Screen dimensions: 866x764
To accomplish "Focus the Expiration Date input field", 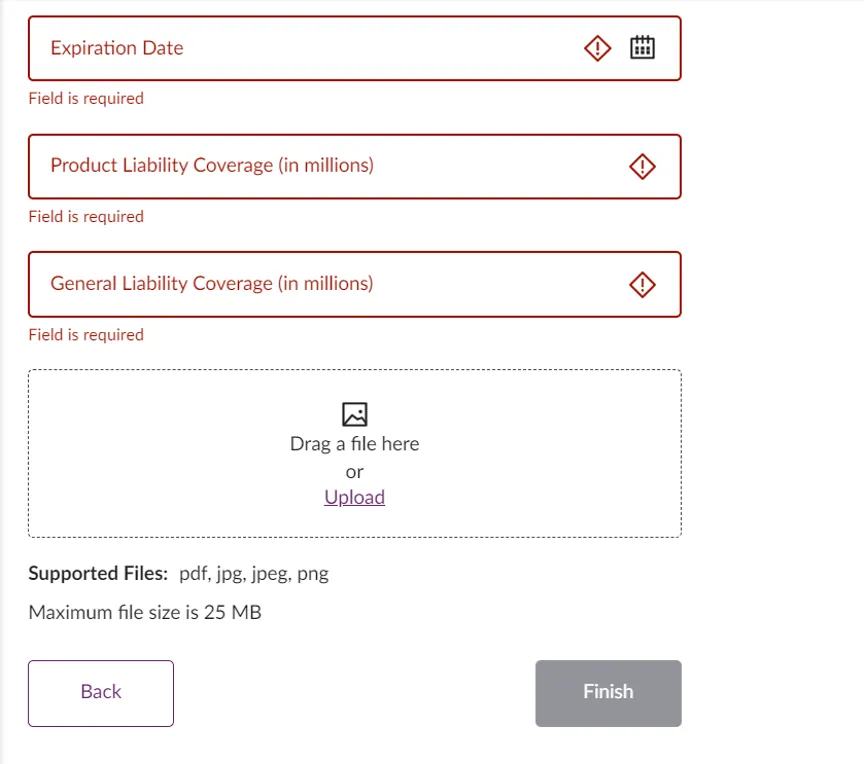I will (x=300, y=48).
